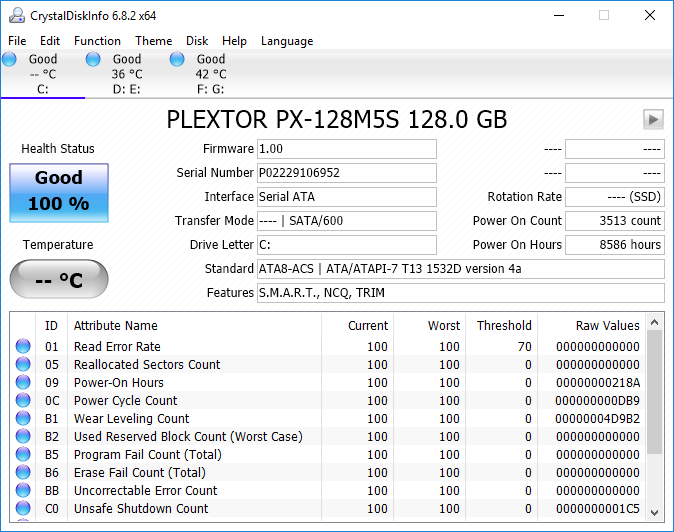Click the Rotation Rate (SSD) field
Viewport: 674px width, 532px height.
click(x=615, y=197)
